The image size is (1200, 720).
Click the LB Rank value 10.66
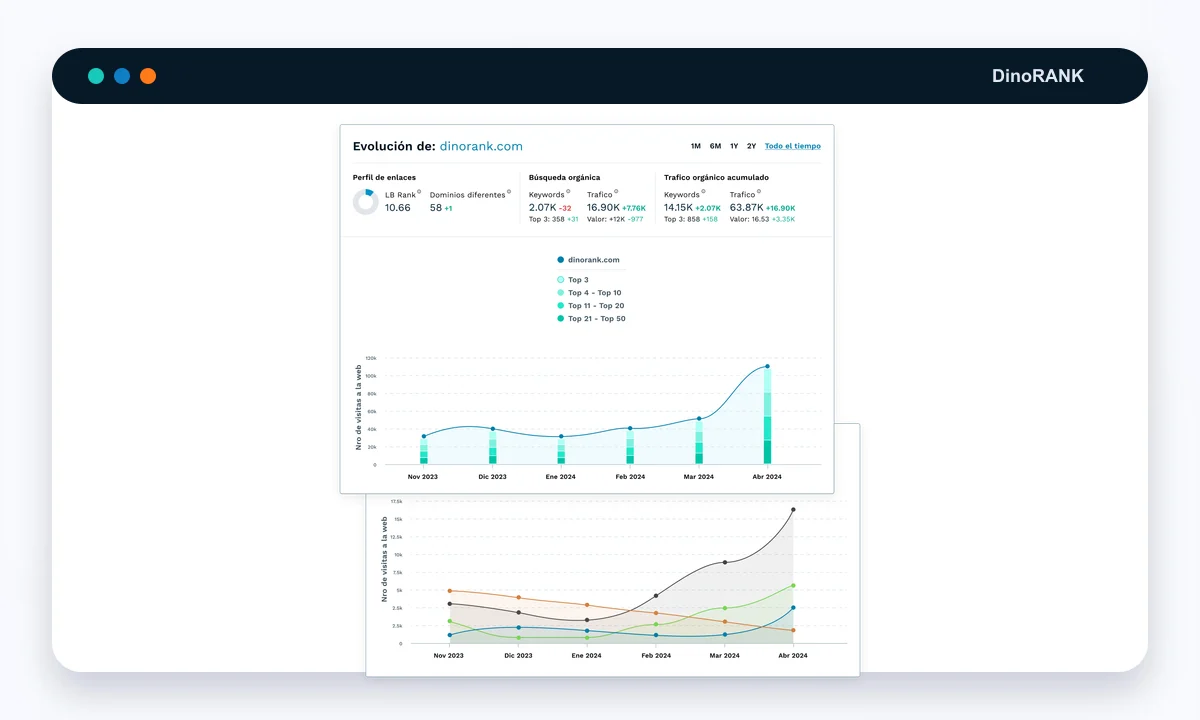[x=398, y=208]
